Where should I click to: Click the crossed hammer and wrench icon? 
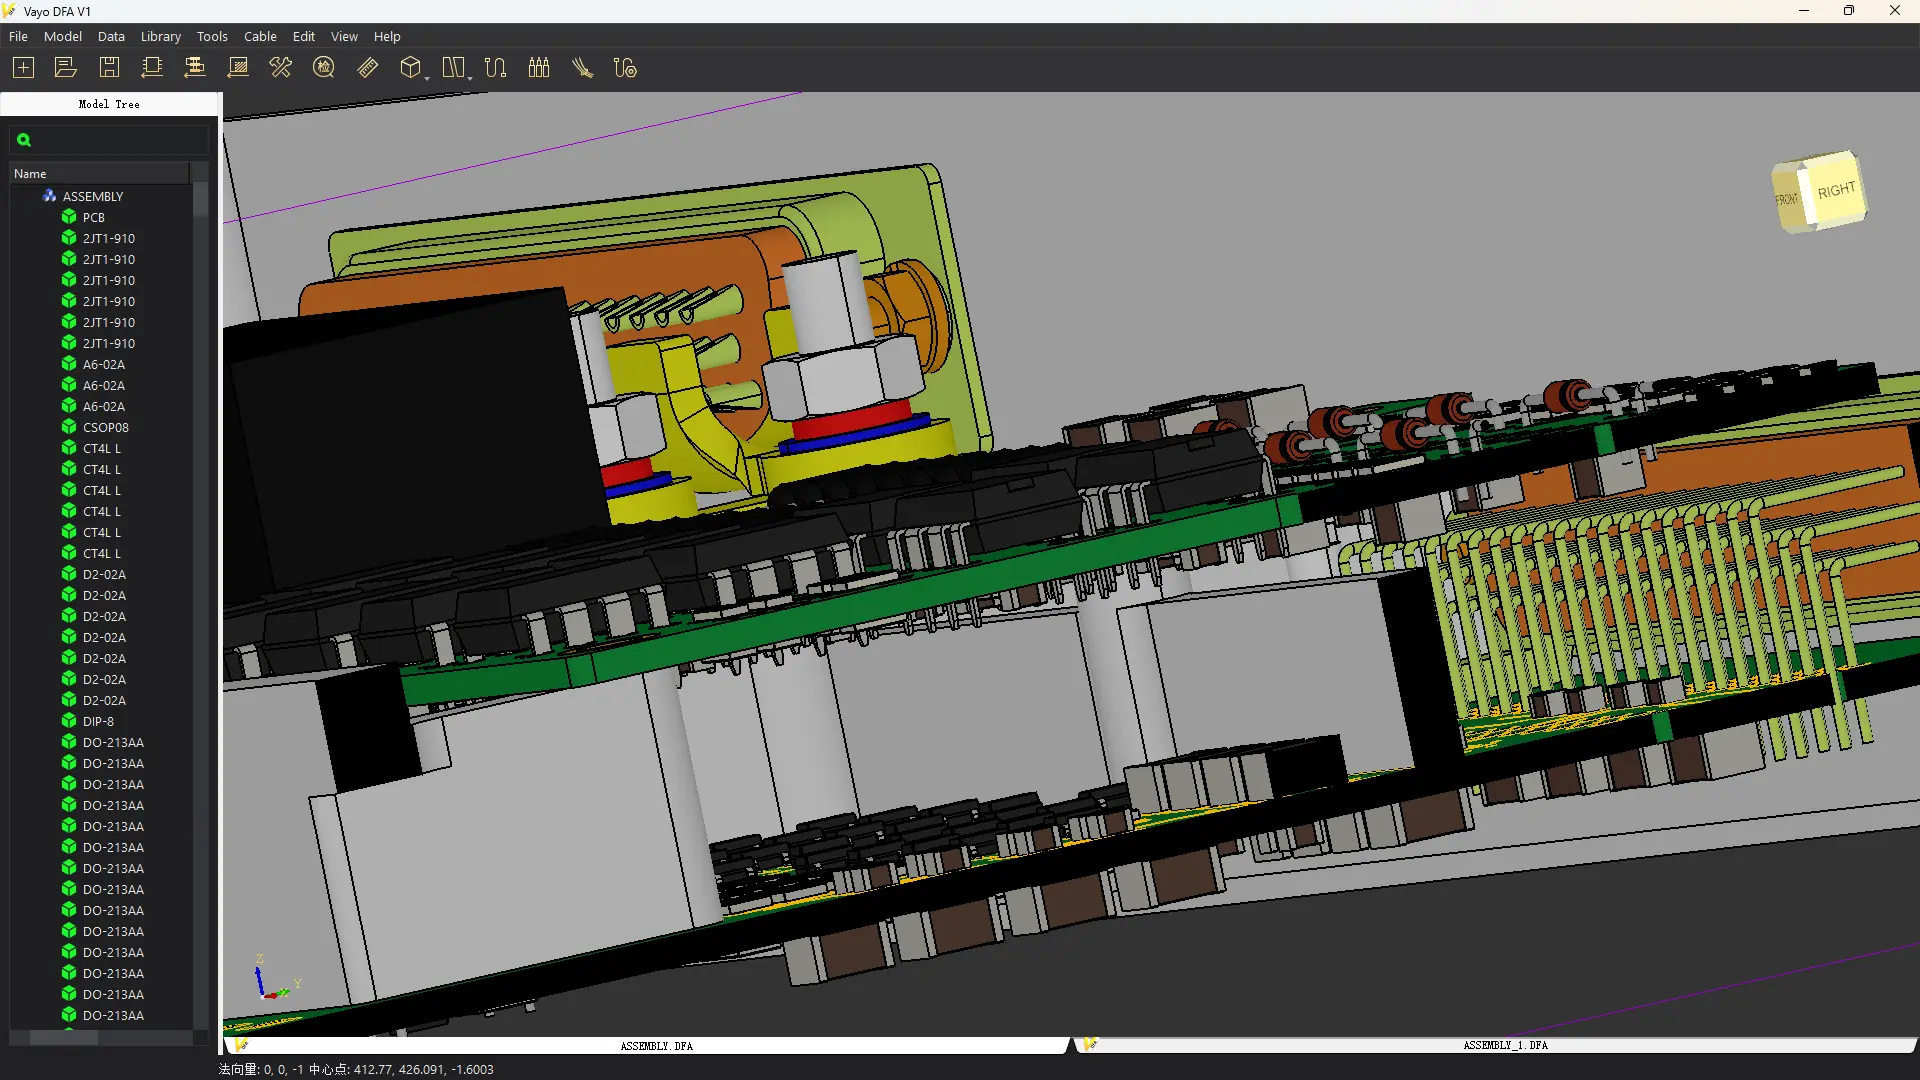click(x=281, y=68)
